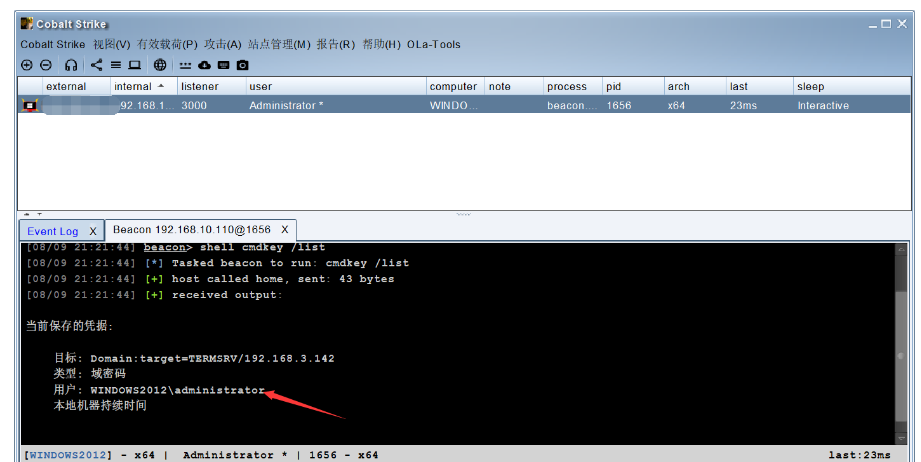Click the beacon process cell
Image resolution: width=921 pixels, height=462 pixels.
coord(572,106)
